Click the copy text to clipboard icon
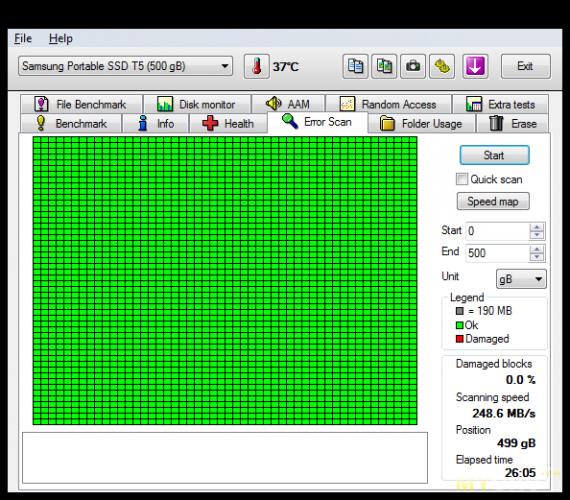Screen dimensions: 570x500 pyautogui.click(x=355, y=67)
